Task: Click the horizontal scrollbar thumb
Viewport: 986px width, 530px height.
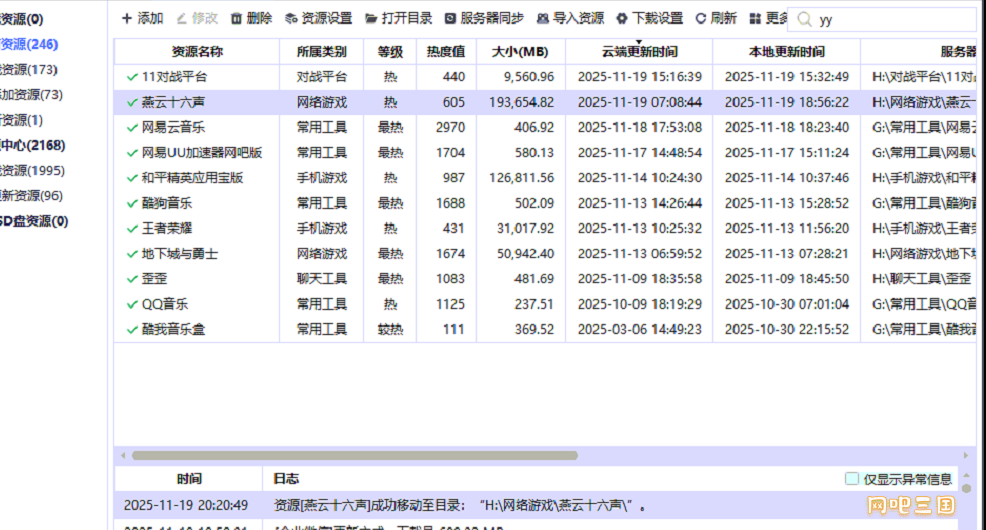Action: click(x=355, y=455)
